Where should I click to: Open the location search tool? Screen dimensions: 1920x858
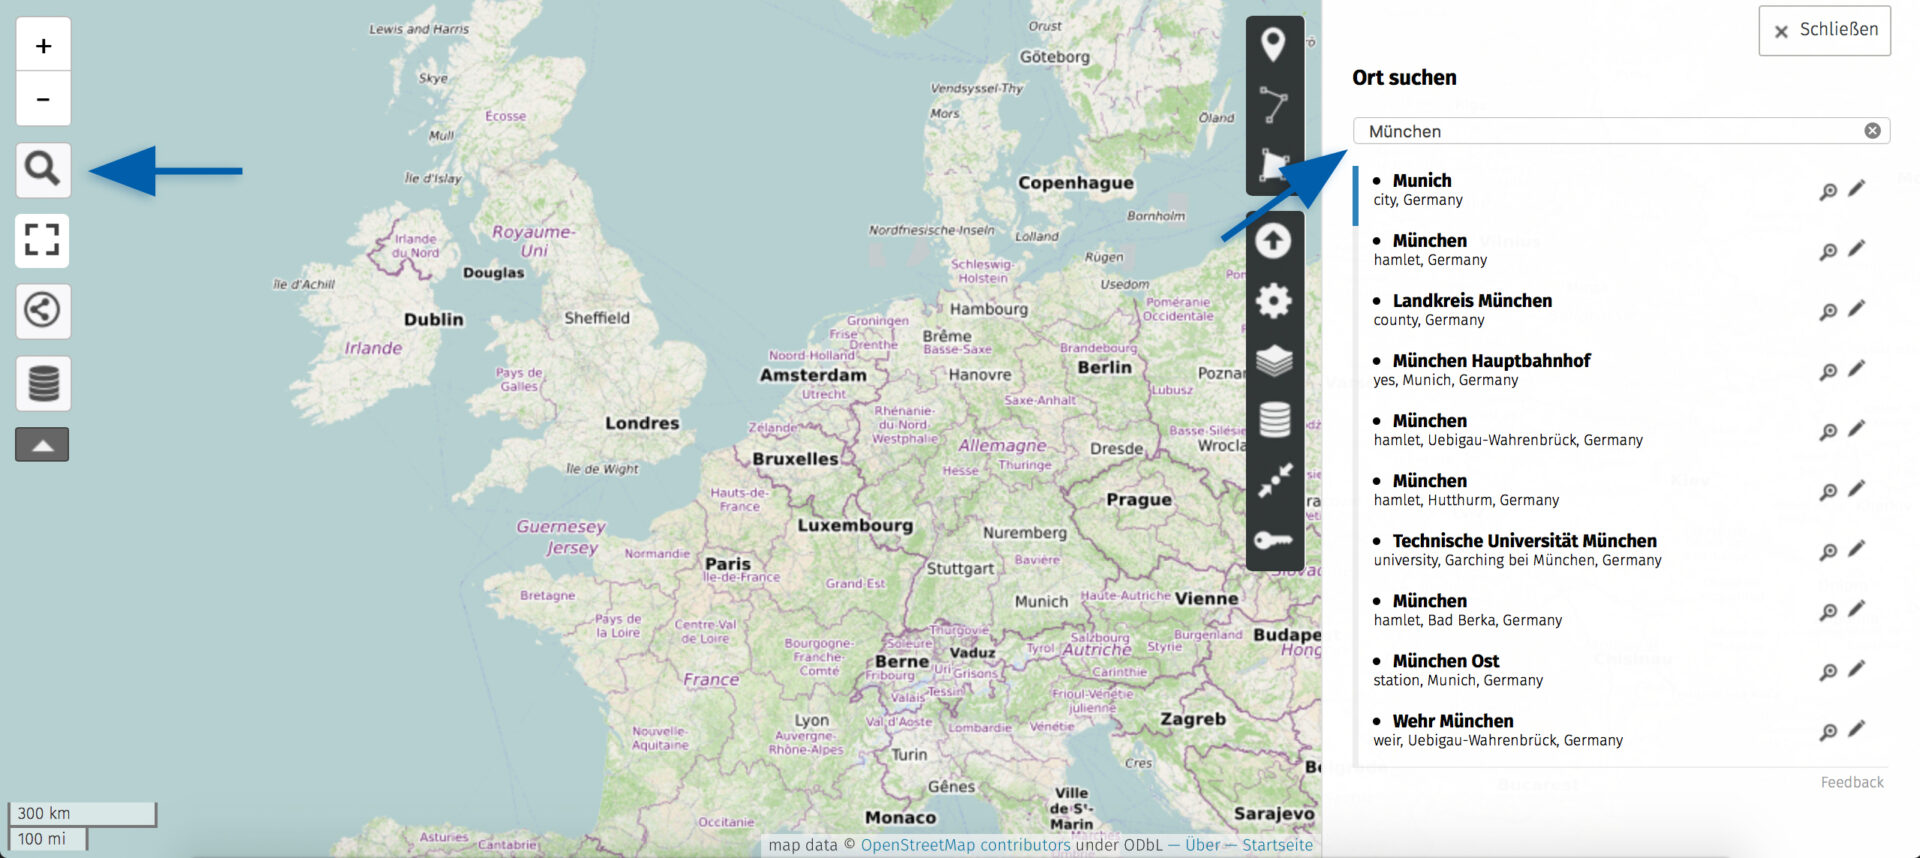pos(43,169)
